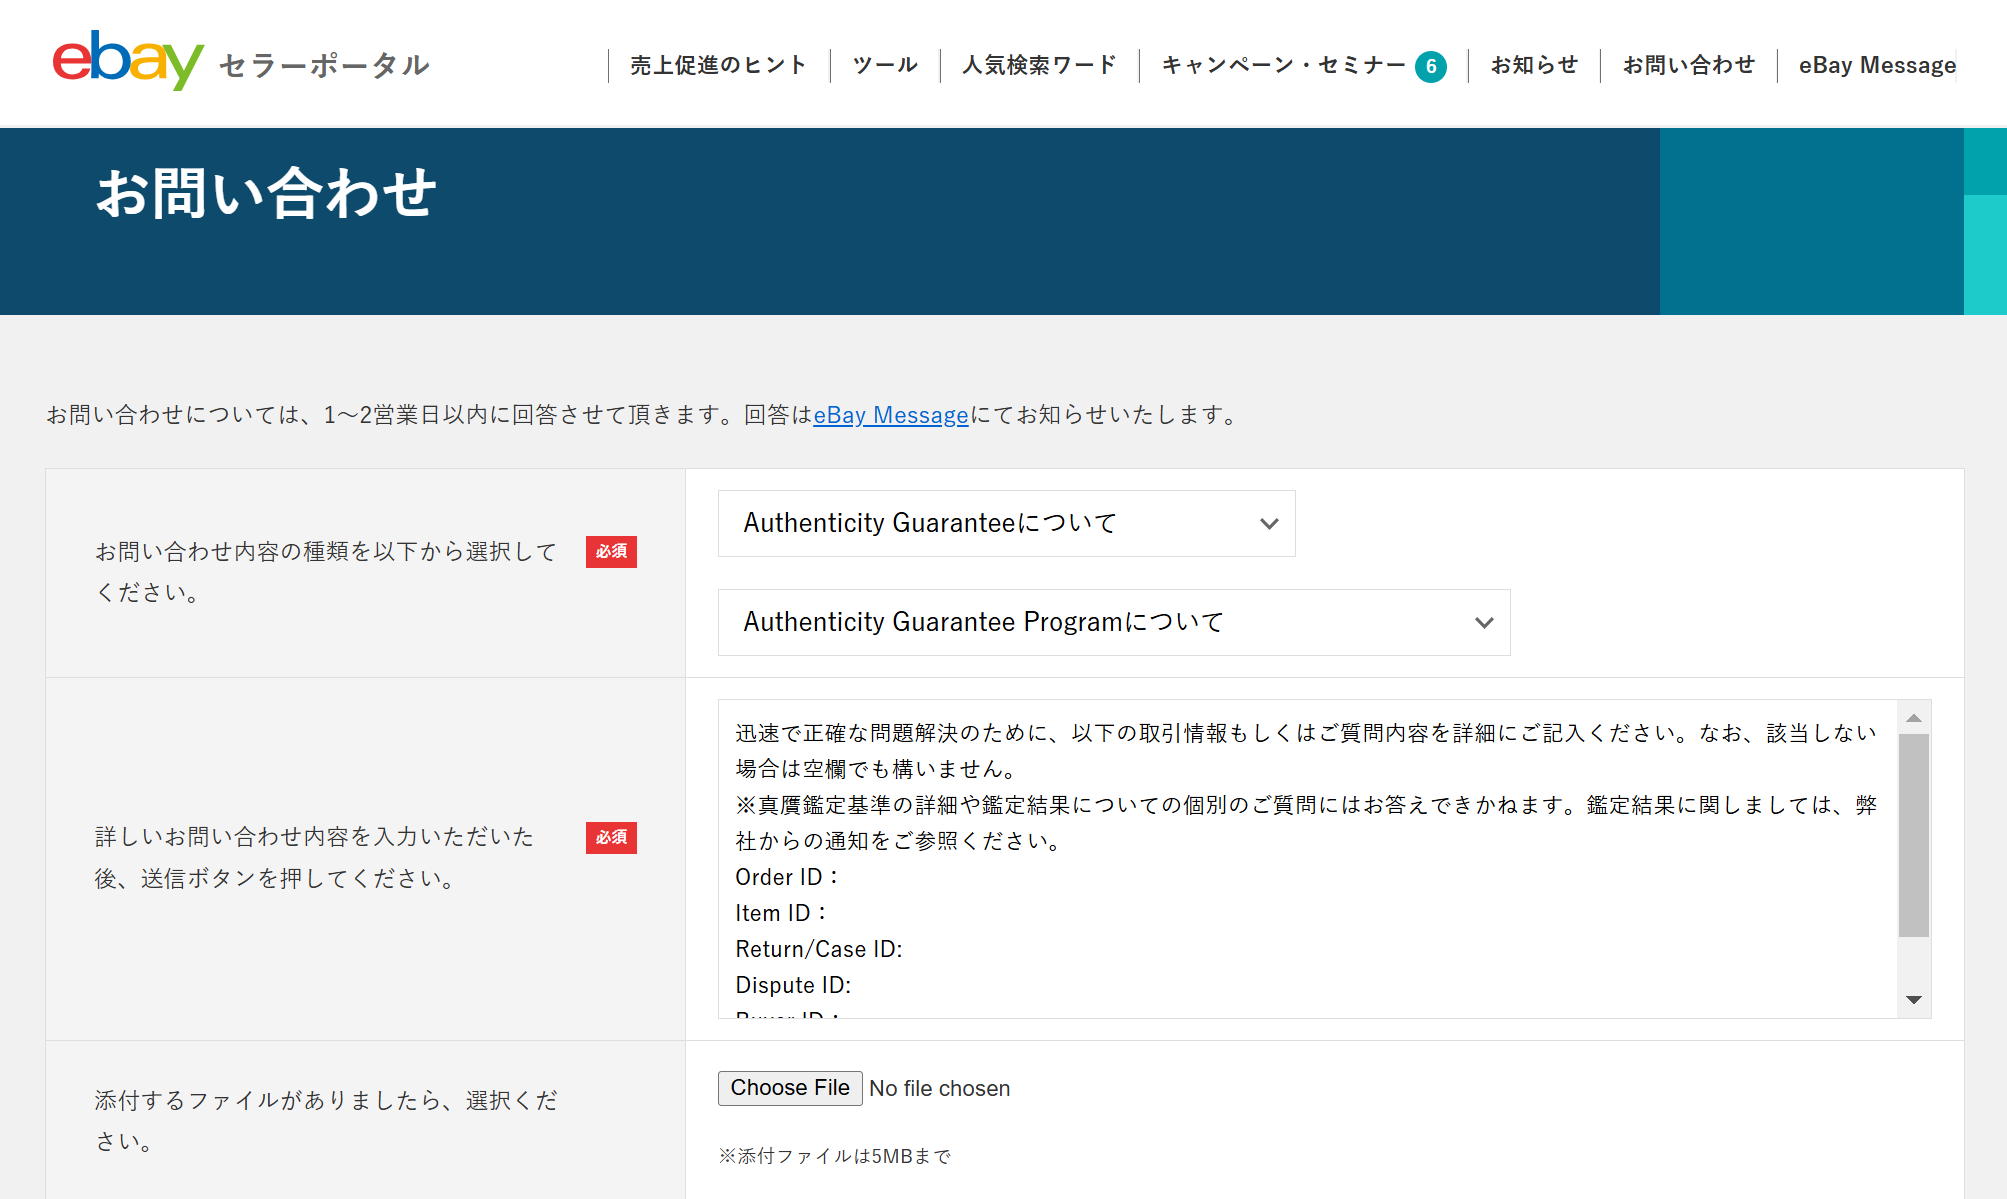The image size is (2007, 1199).
Task: Click the eBay logo
Action: 128,60
